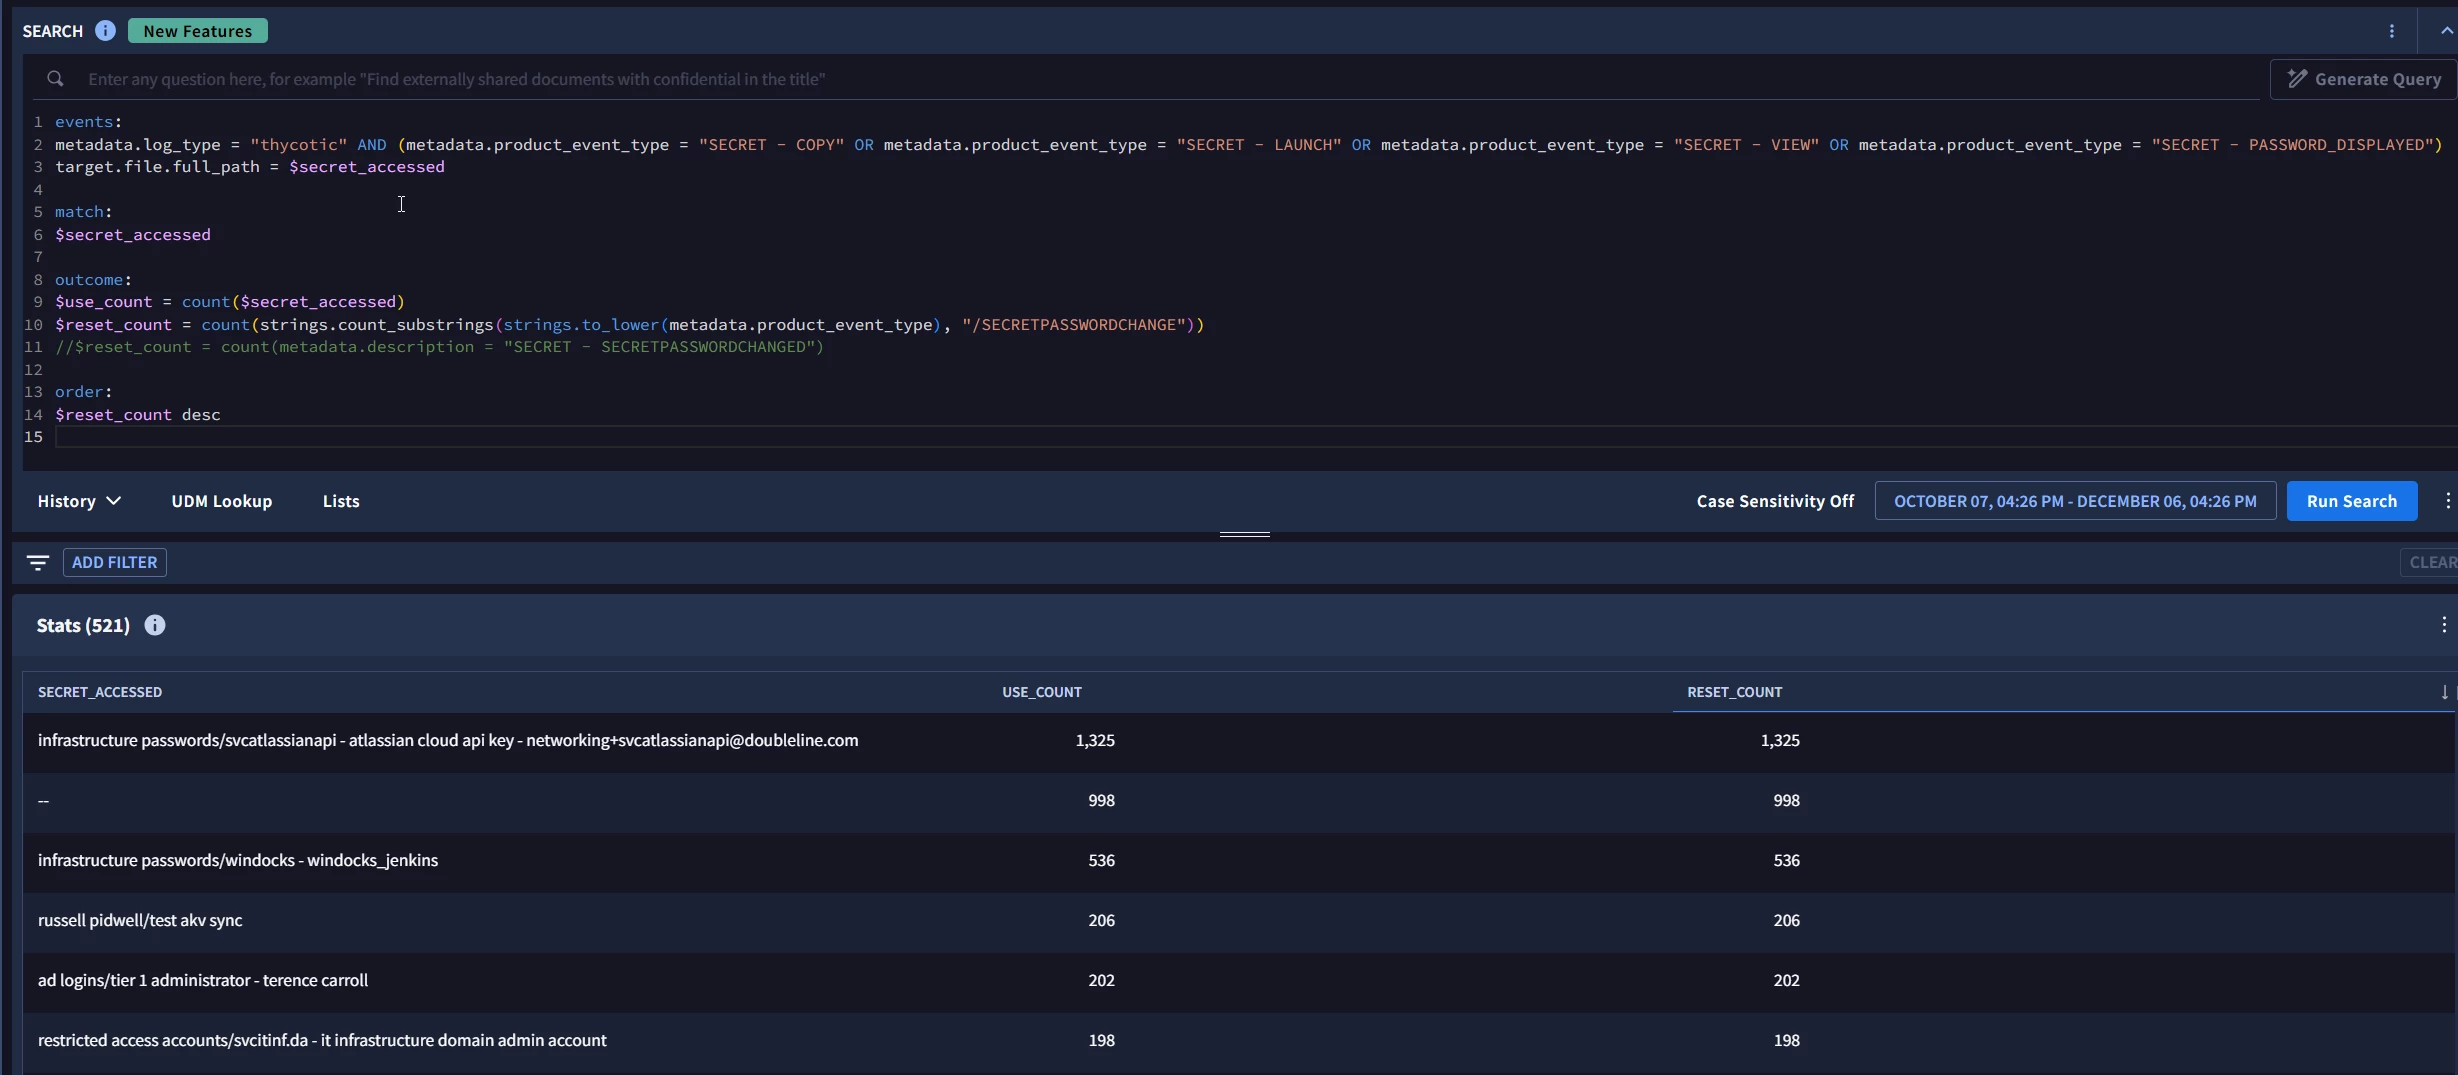Open the date range picker

click(x=2075, y=501)
